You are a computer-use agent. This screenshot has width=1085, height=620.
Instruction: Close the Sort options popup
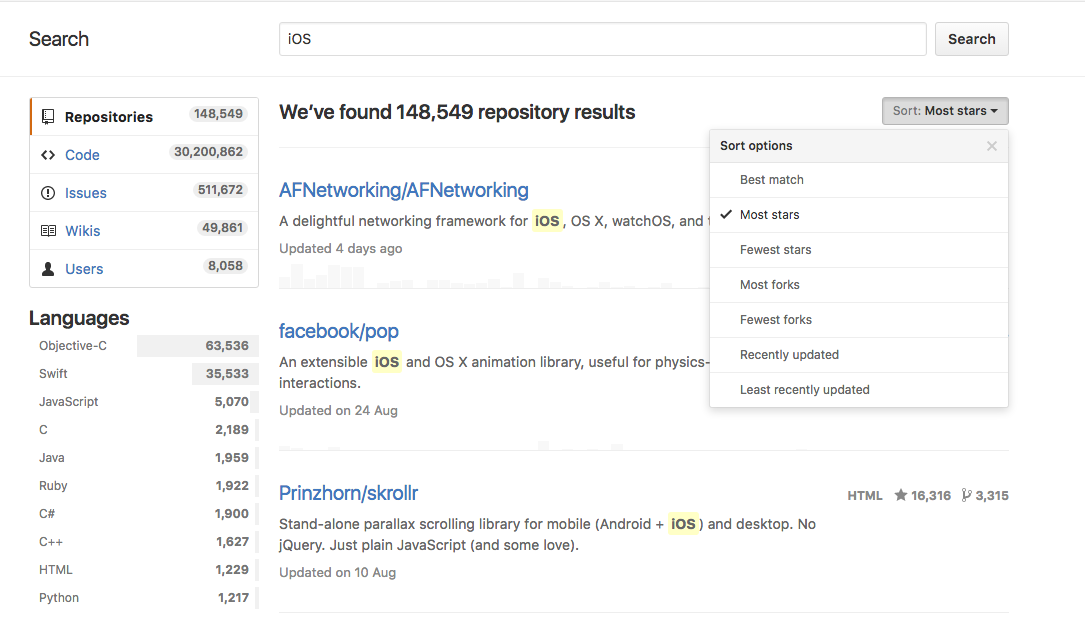tap(992, 146)
